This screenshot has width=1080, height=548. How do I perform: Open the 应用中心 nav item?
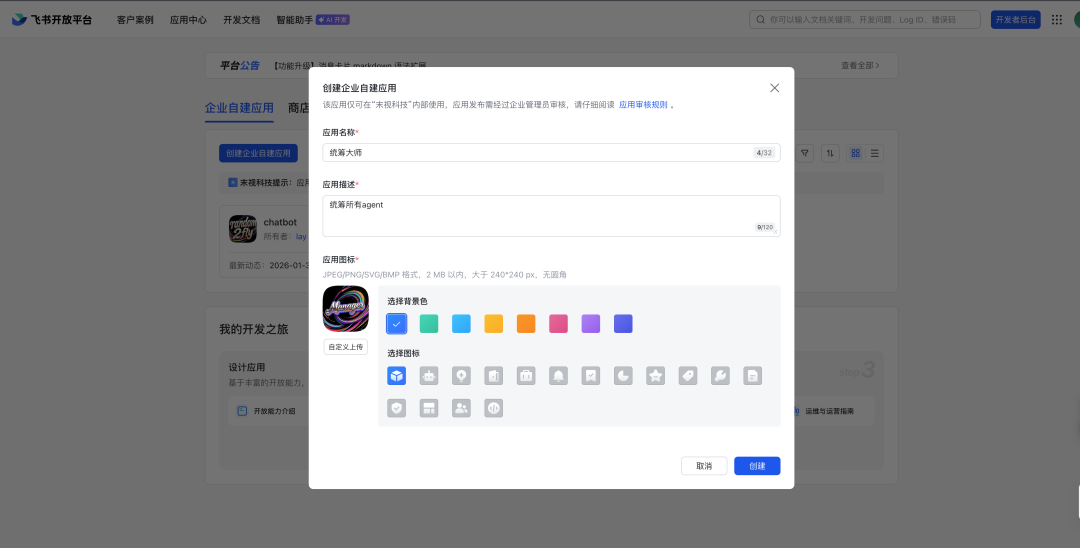click(x=188, y=20)
